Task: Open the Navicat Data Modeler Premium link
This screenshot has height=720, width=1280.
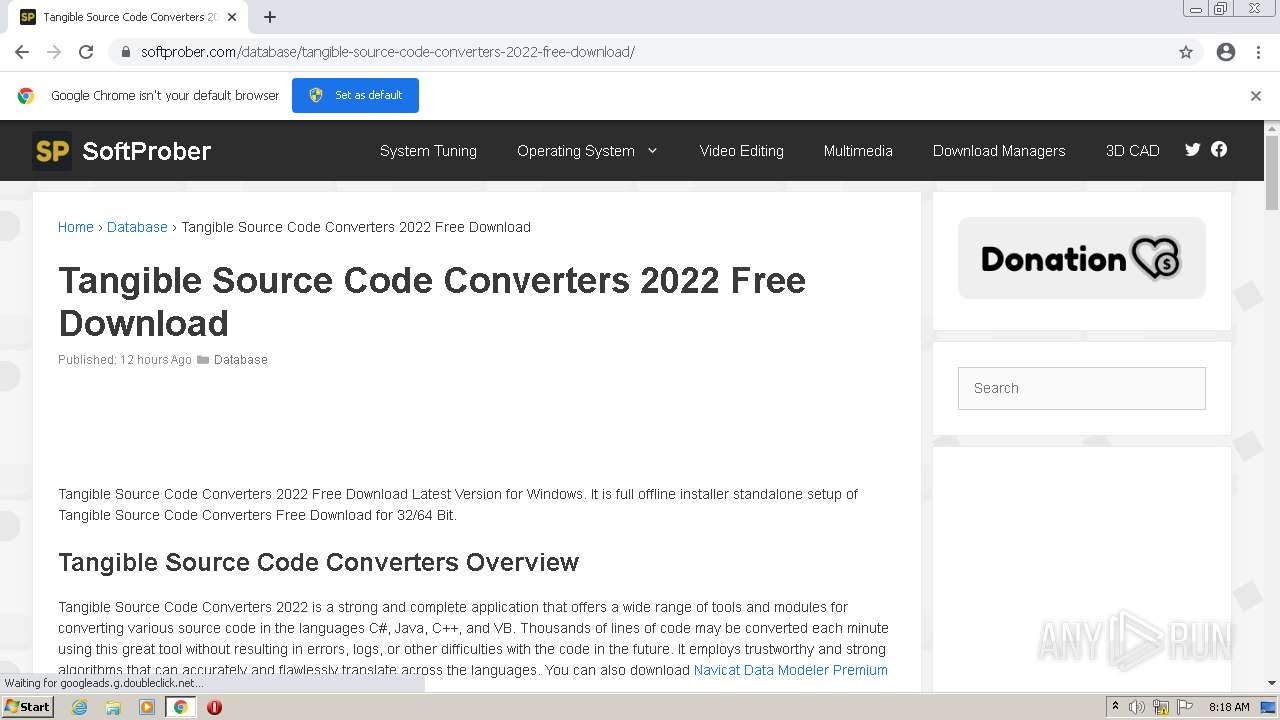Action: (791, 670)
